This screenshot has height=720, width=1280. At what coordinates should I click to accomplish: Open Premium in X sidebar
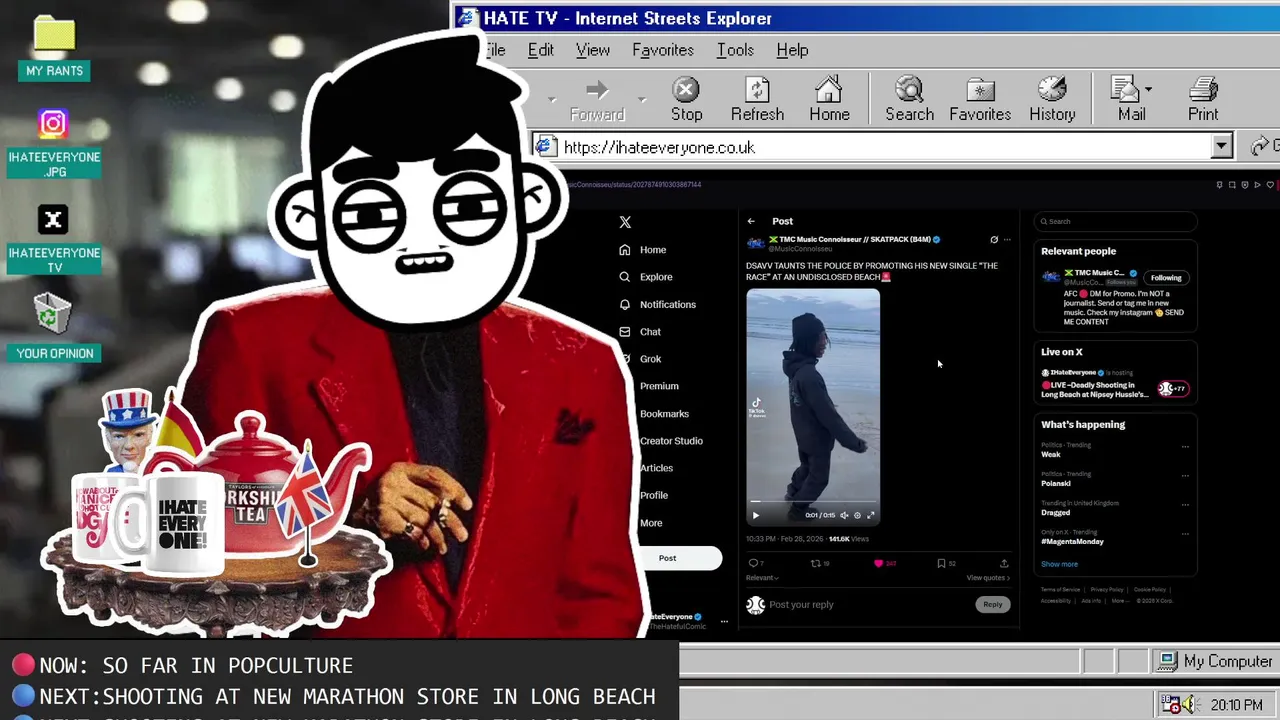(x=658, y=386)
